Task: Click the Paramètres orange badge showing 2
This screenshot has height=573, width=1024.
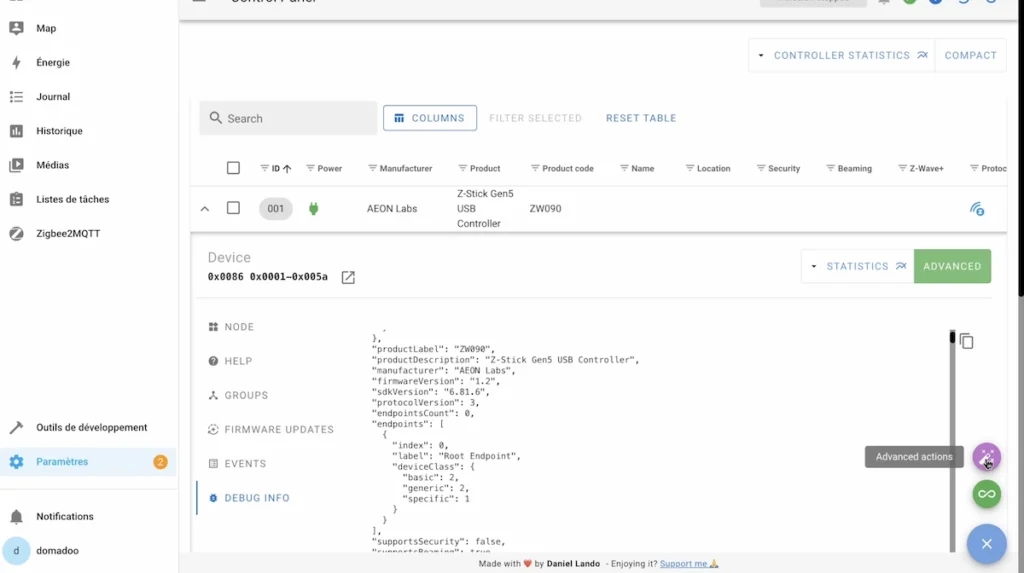Action: (160, 462)
